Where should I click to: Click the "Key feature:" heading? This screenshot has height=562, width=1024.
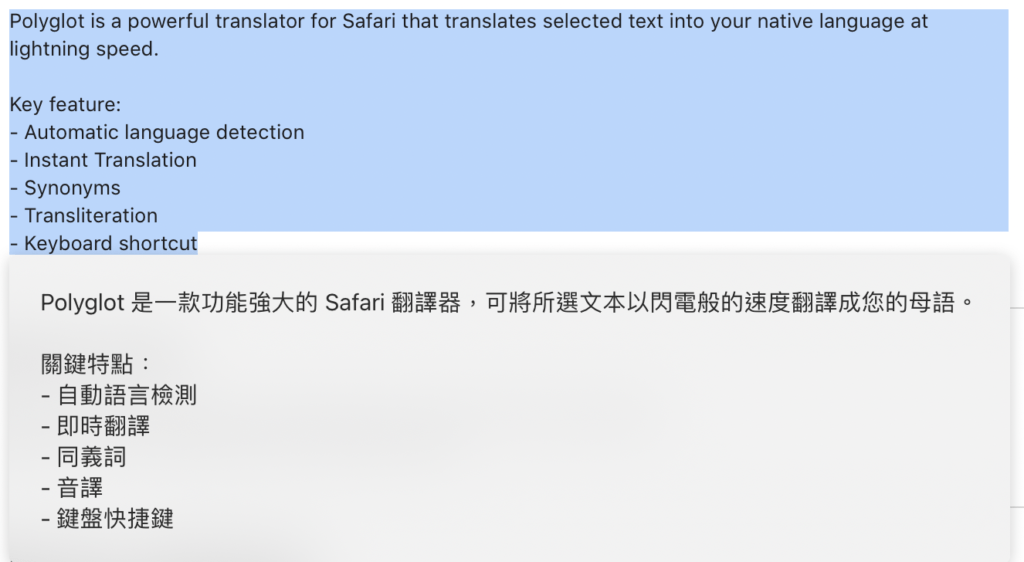coord(65,104)
